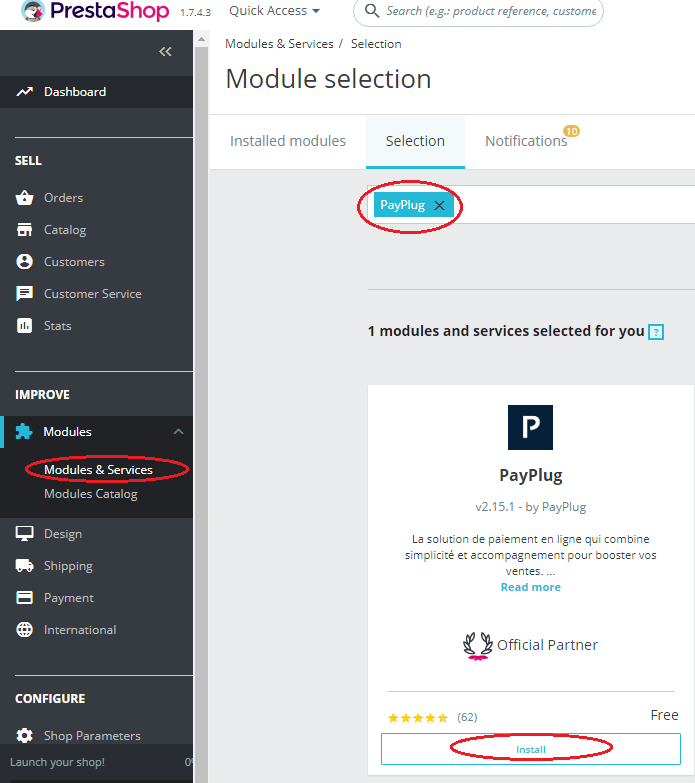This screenshot has height=783, width=695.
Task: Click the Orders basket icon
Action: [x=24, y=198]
